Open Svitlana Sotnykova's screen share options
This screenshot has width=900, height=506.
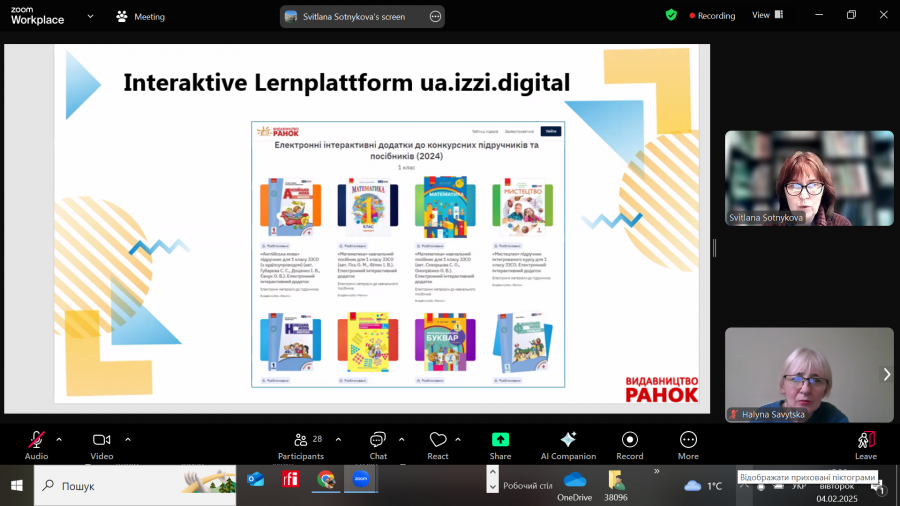point(436,17)
